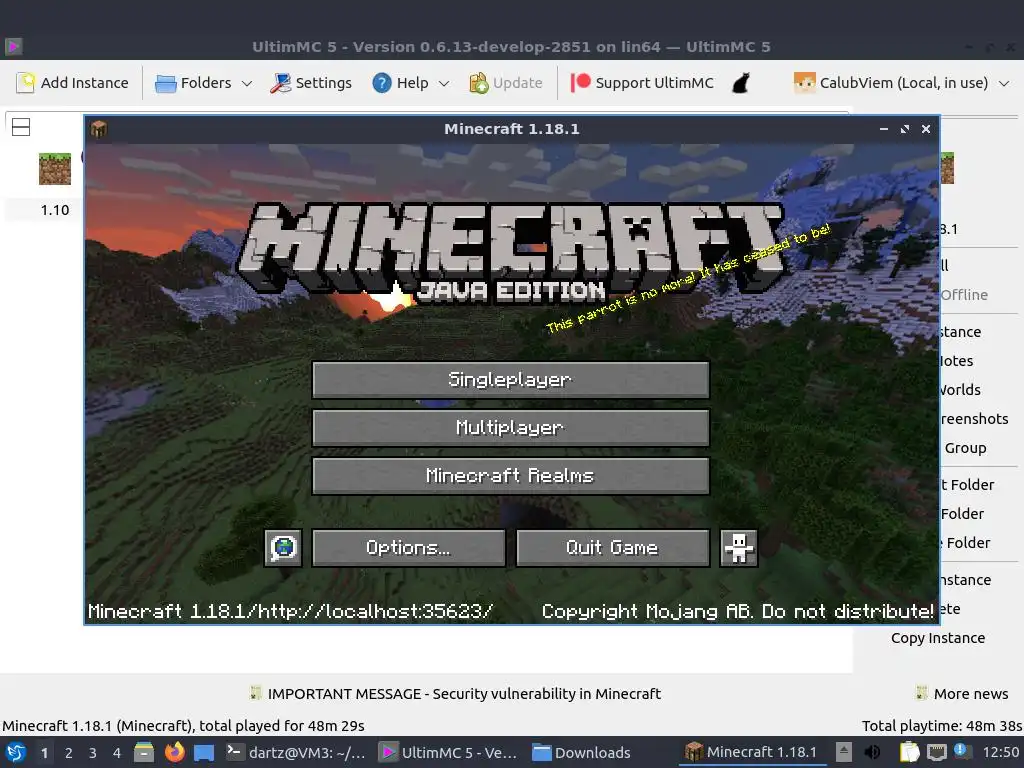Click the Minecraft 1.18.1 taskbar entry
The image size is (1024, 768).
(750, 752)
